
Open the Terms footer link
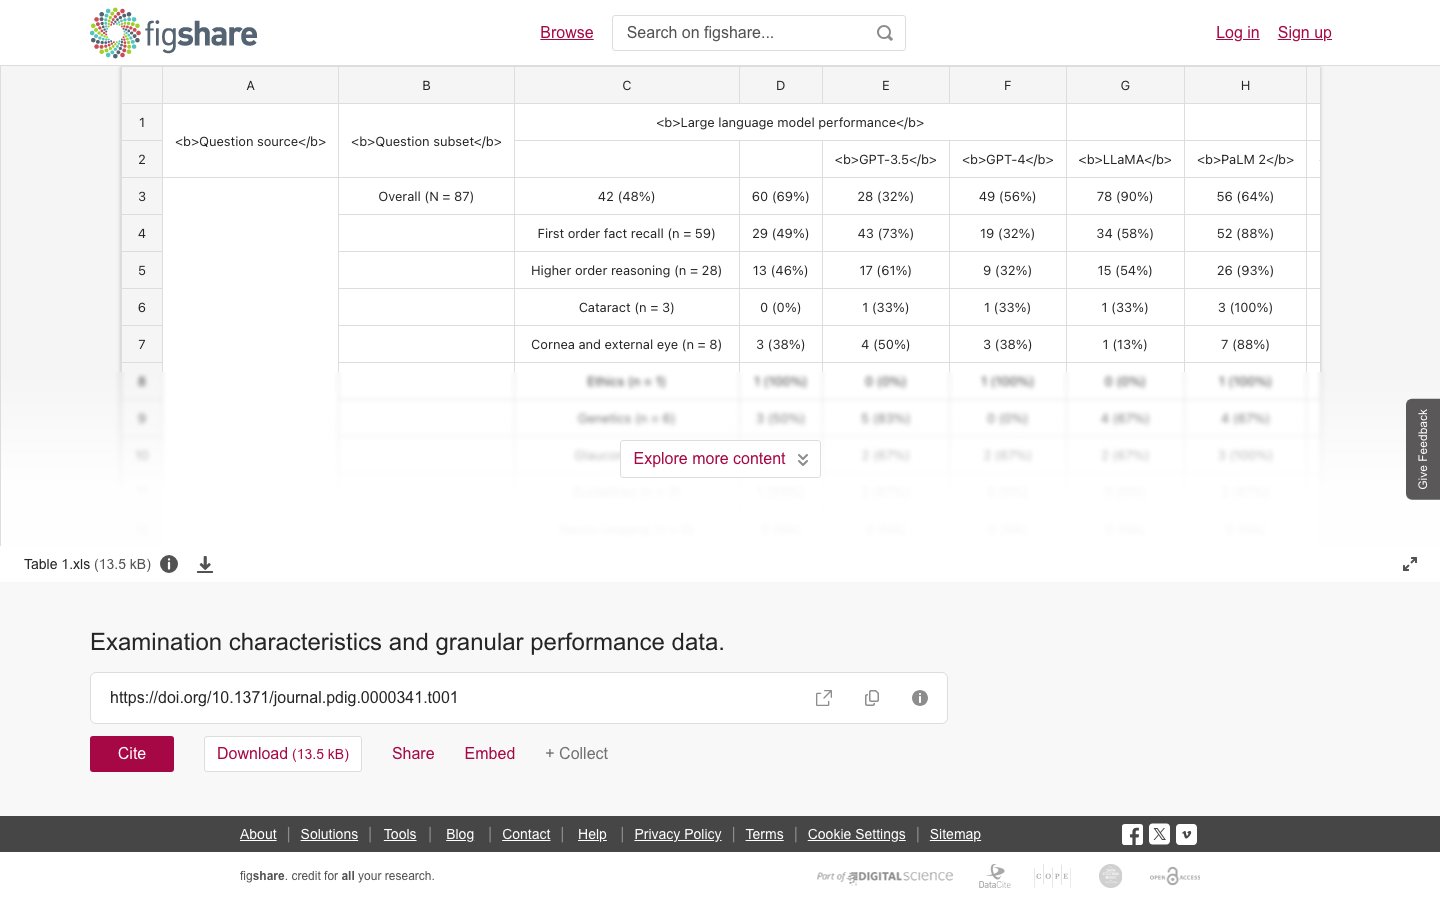765,834
